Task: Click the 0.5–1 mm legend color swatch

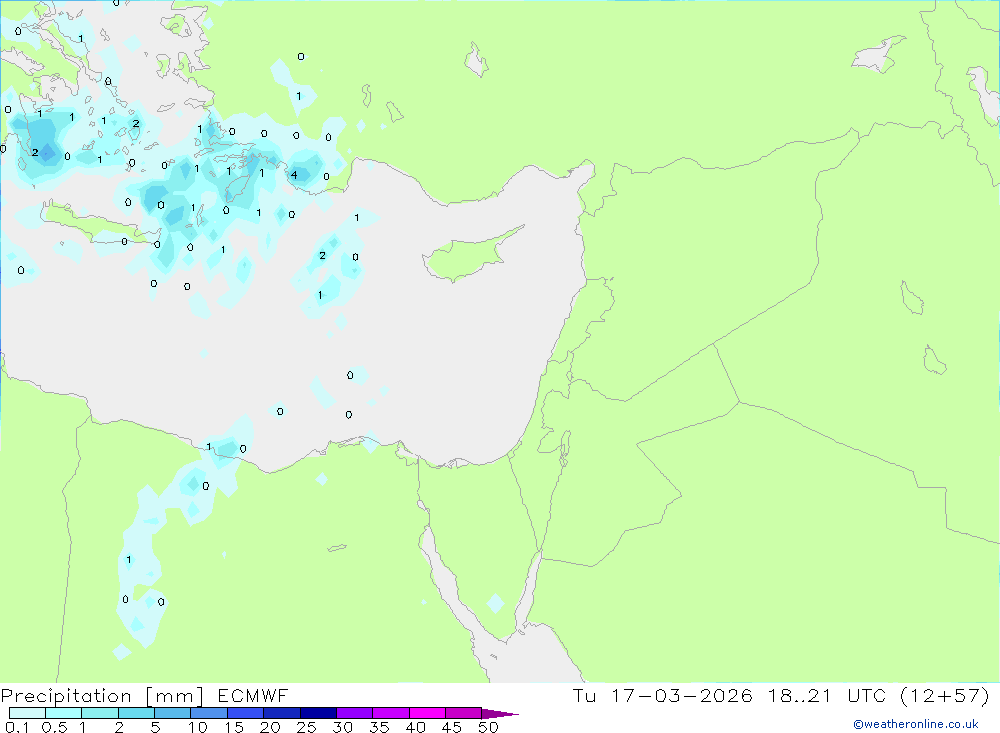Action: click(x=64, y=713)
